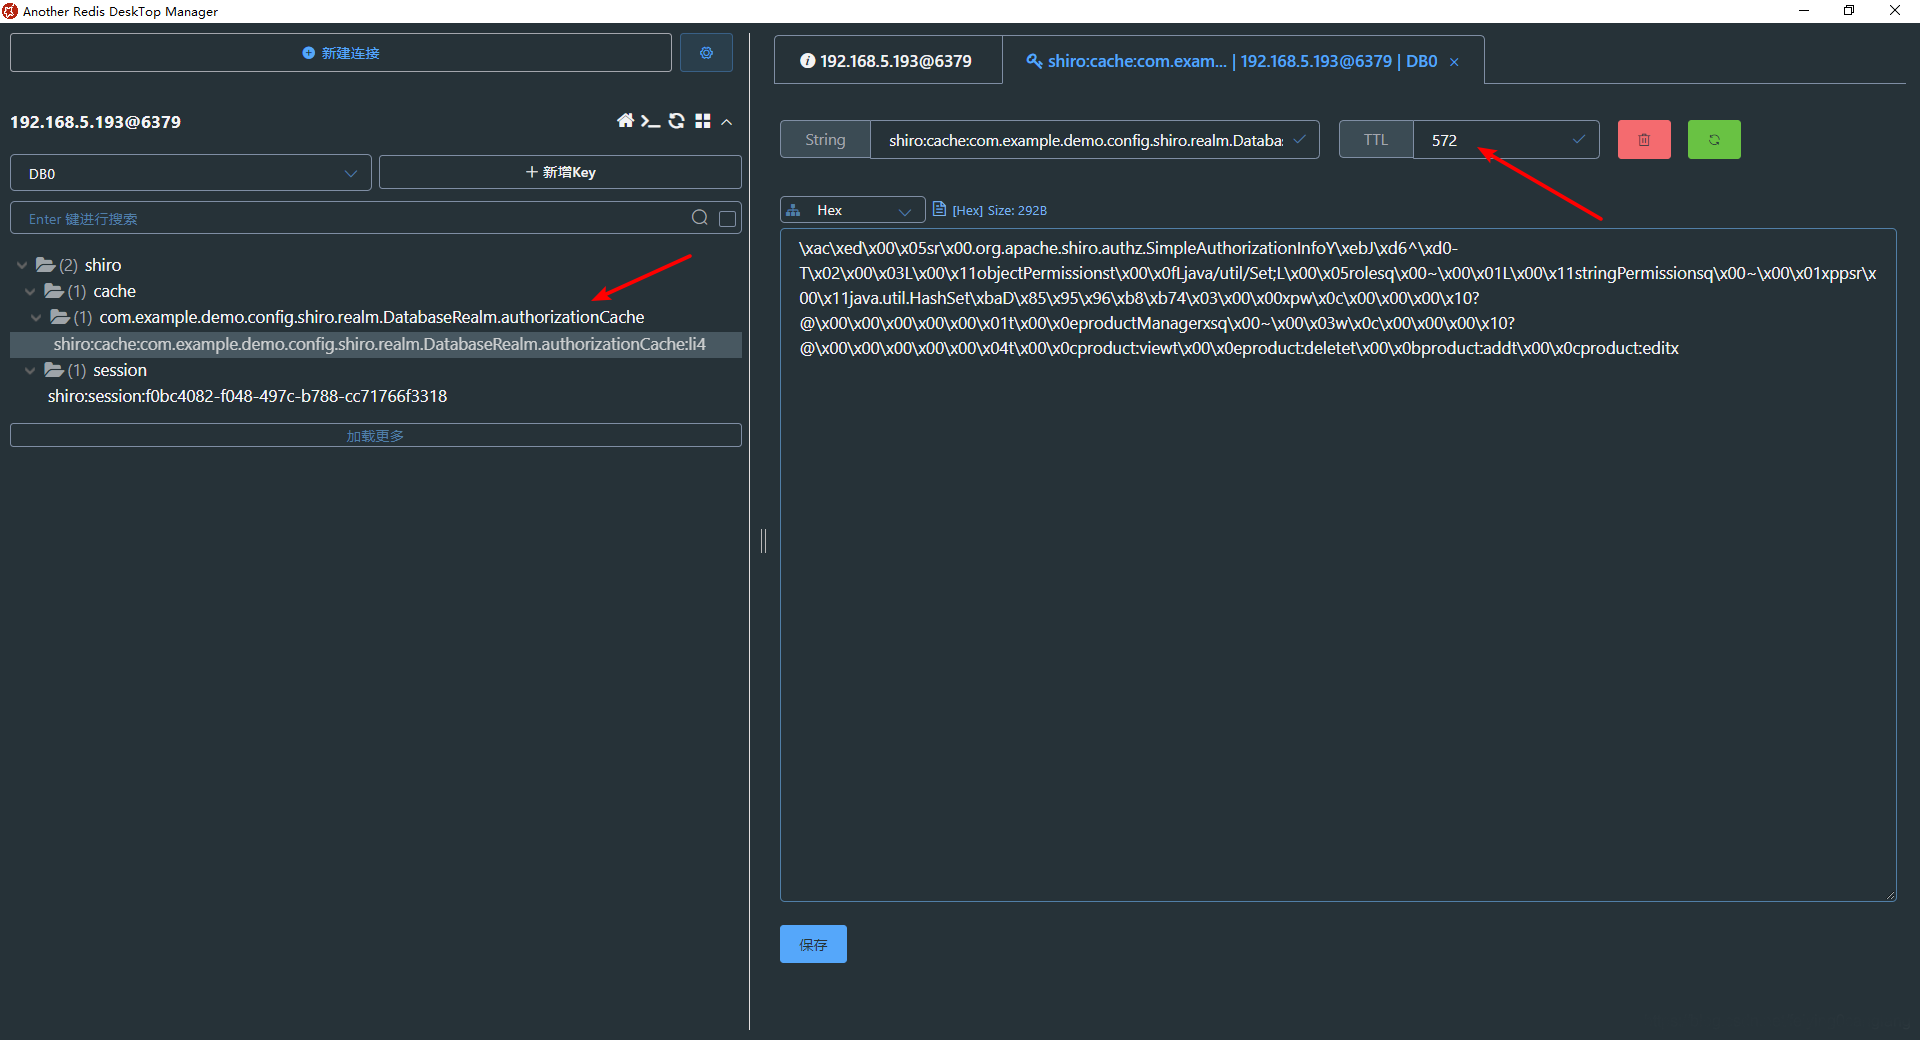Image resolution: width=1920 pixels, height=1040 pixels.
Task: Collapse the cache folder
Action: click(30, 292)
